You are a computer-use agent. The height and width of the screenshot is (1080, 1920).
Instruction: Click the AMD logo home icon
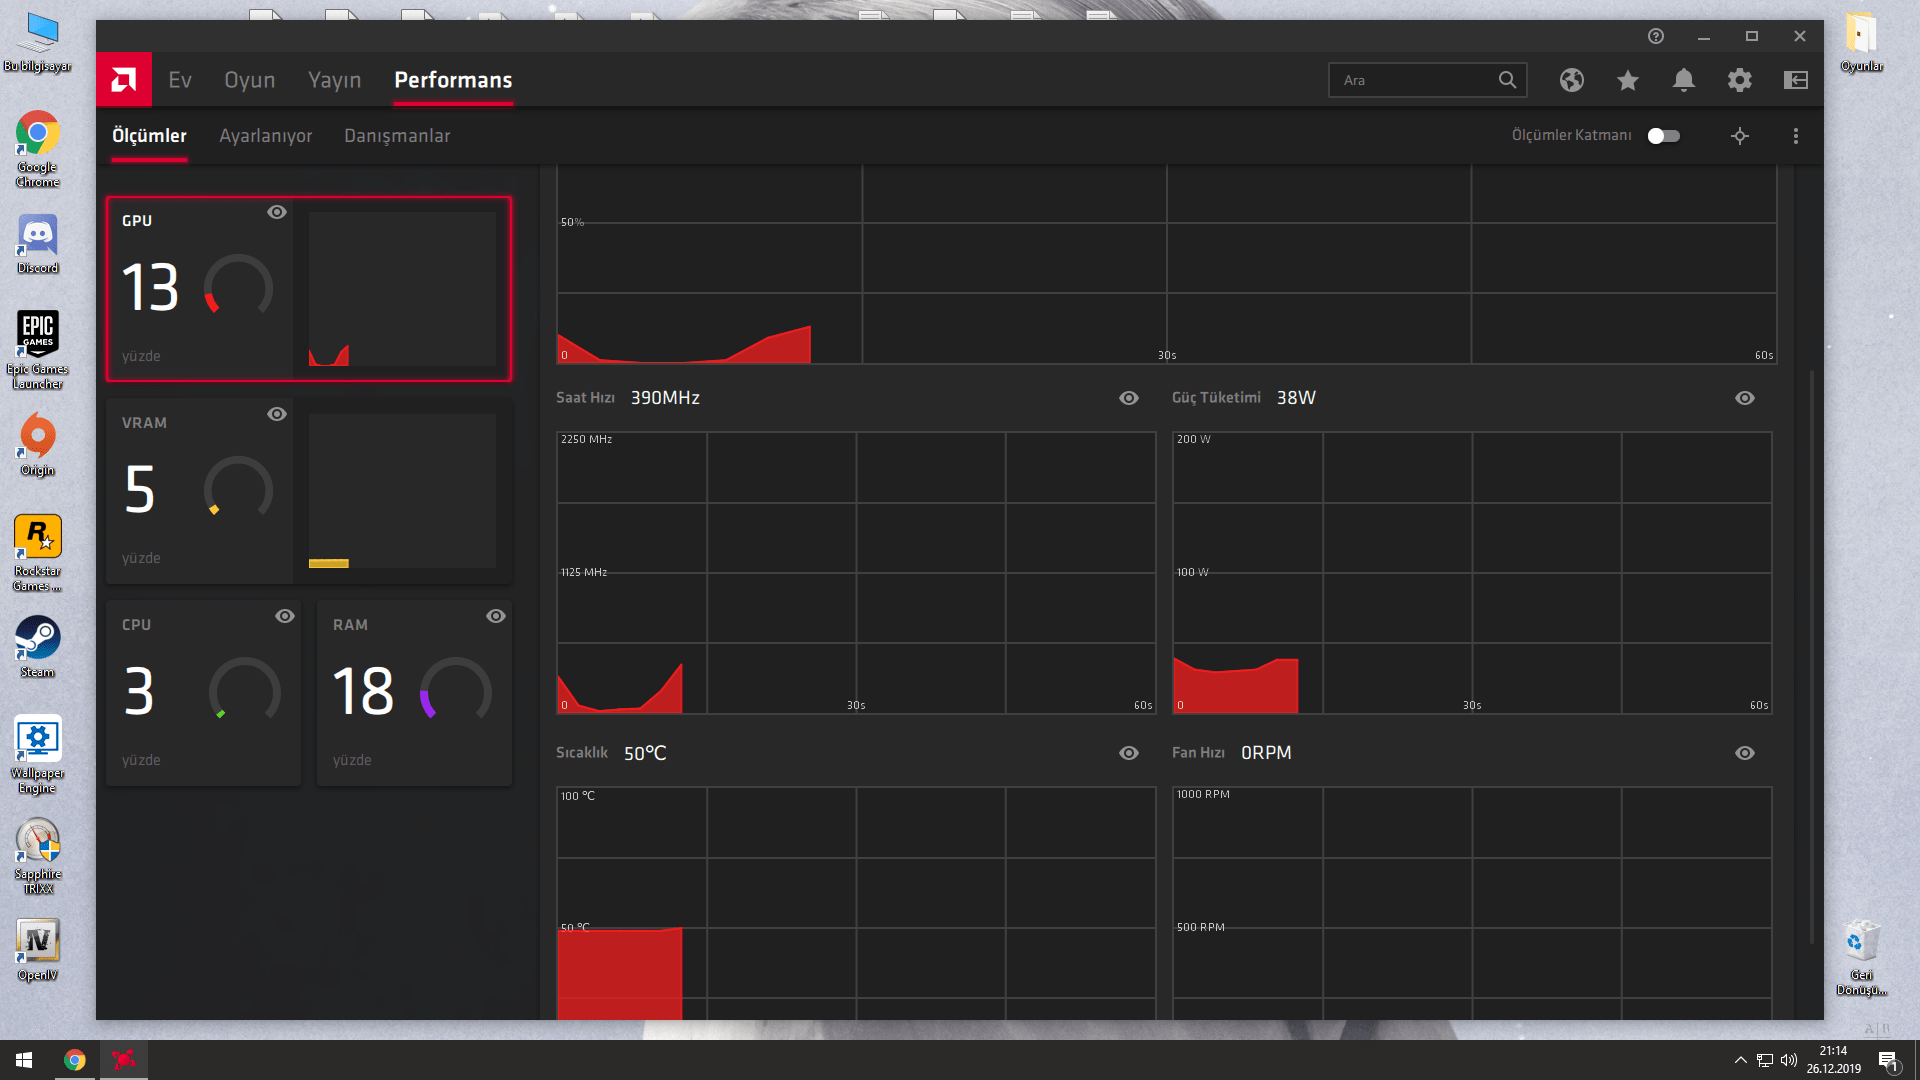[x=124, y=80]
